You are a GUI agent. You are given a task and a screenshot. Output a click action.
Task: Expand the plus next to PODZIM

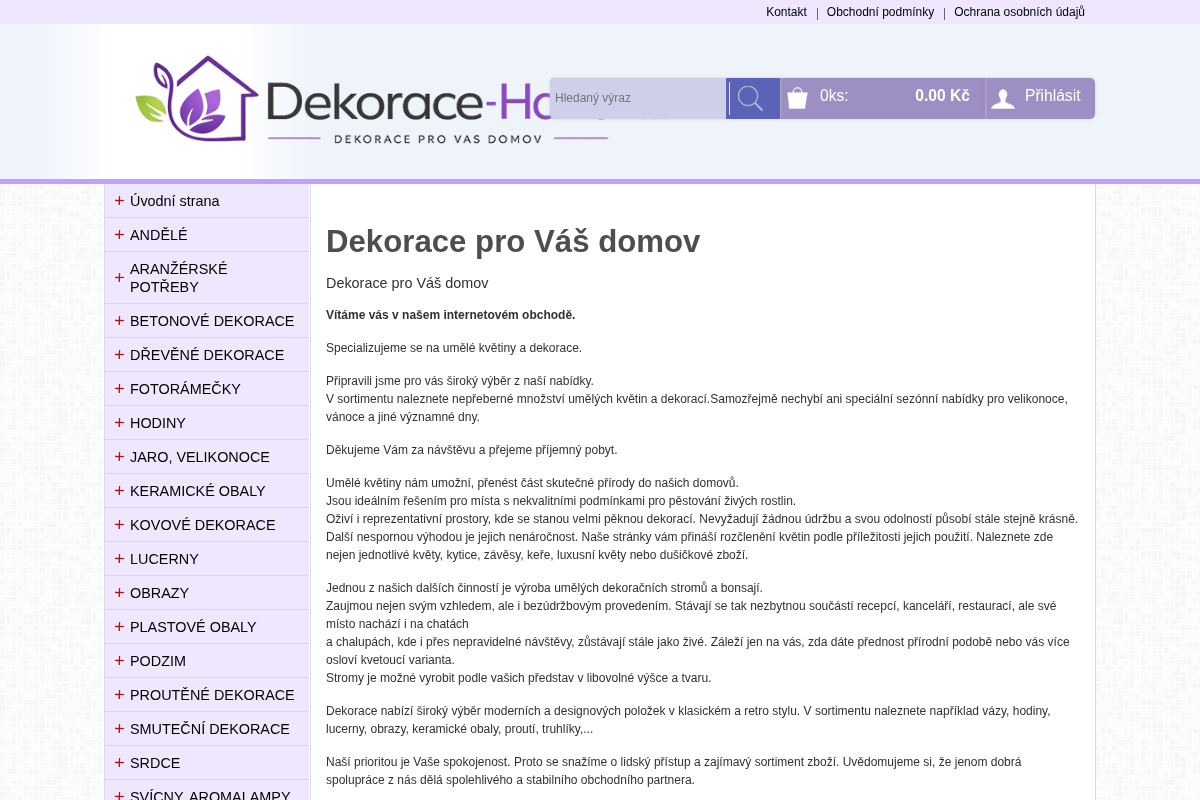point(119,661)
